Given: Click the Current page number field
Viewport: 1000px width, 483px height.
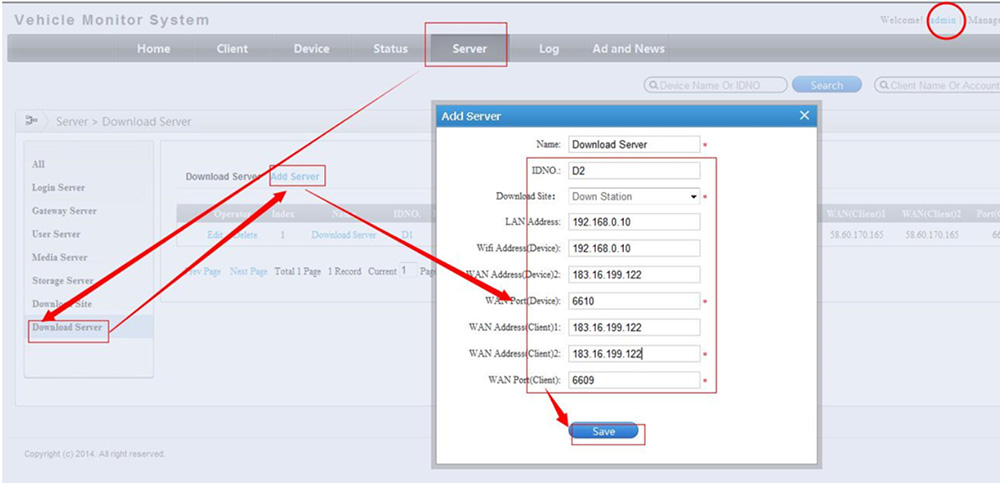Looking at the screenshot, I should point(408,271).
